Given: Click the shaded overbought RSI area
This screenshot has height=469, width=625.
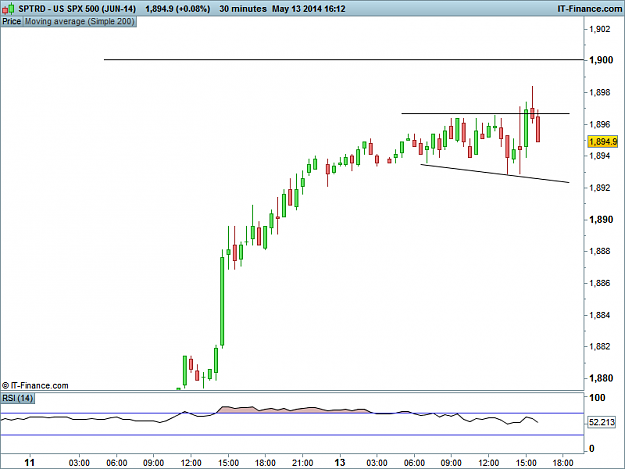Looking at the screenshot, I should coord(293,410).
